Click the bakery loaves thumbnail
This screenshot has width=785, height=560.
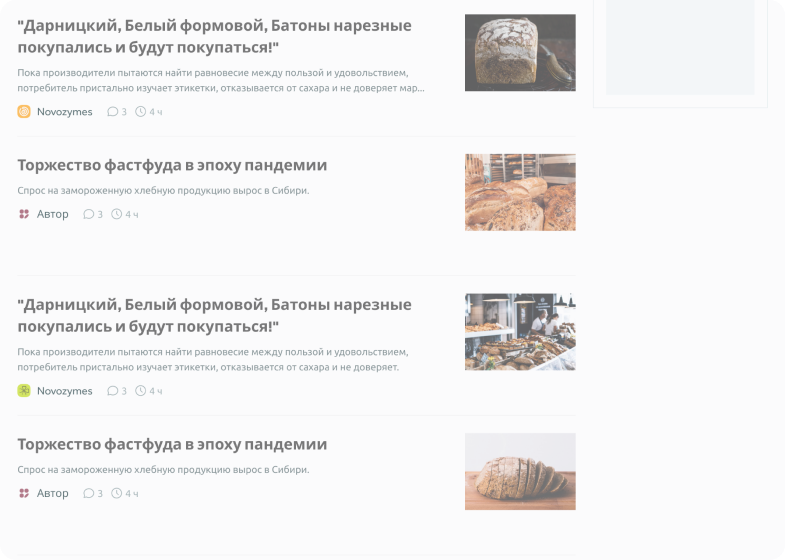tap(520, 192)
